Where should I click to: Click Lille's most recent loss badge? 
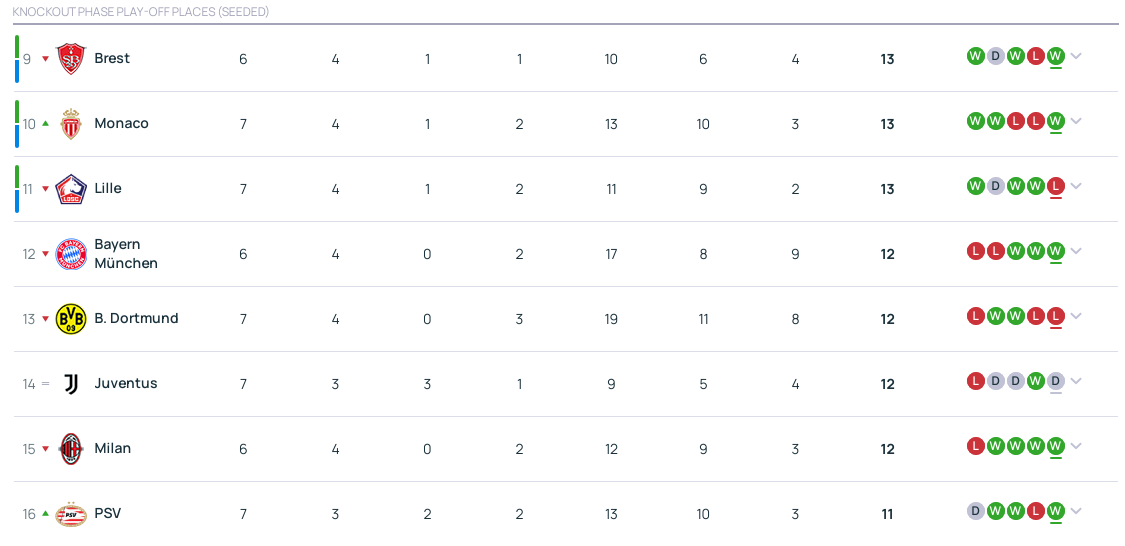coord(1055,186)
